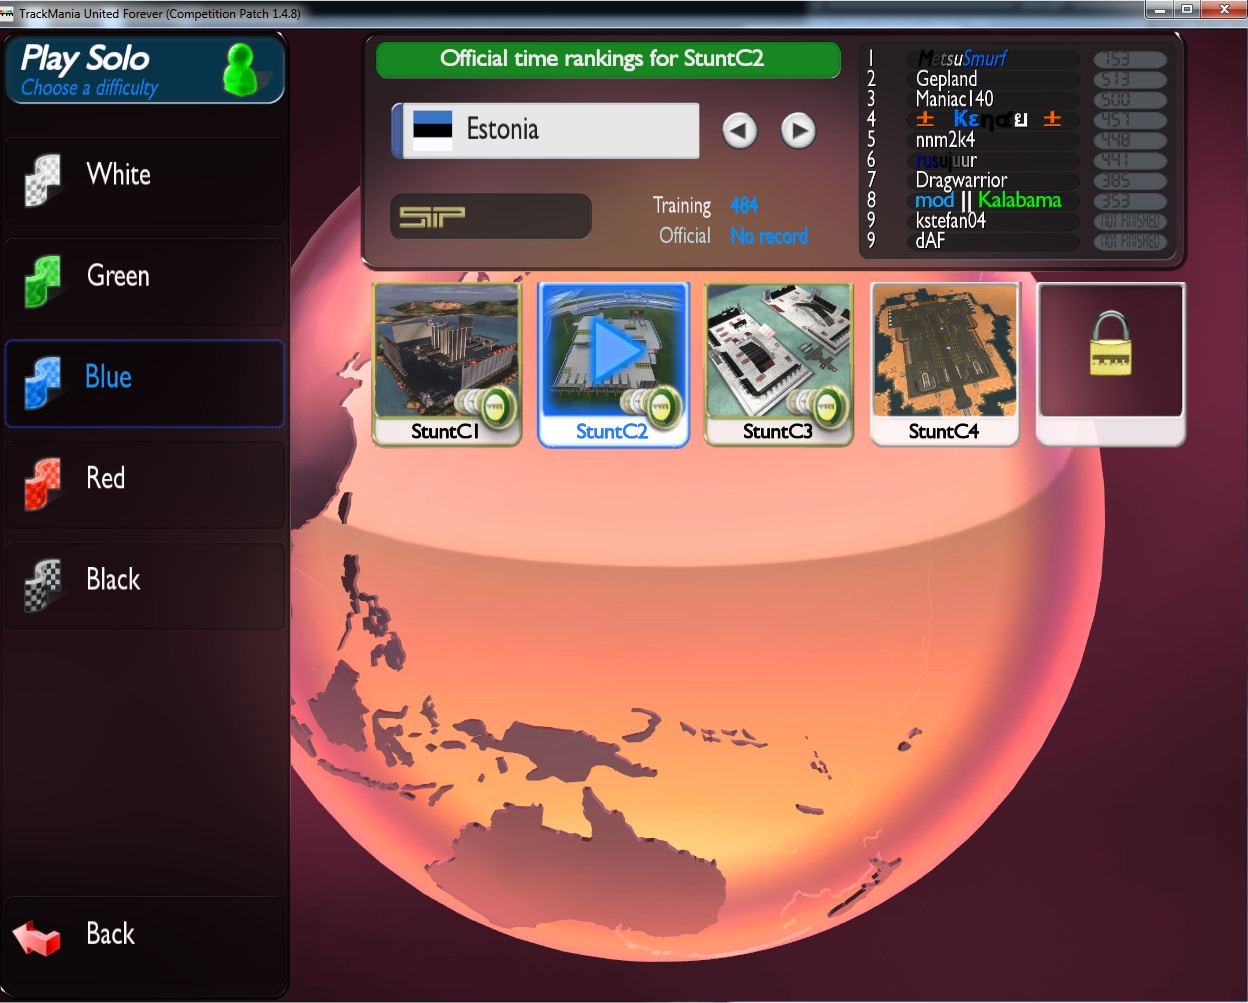Click Dragwarrior in the rankings list
The height and width of the screenshot is (1003, 1248).
point(961,180)
